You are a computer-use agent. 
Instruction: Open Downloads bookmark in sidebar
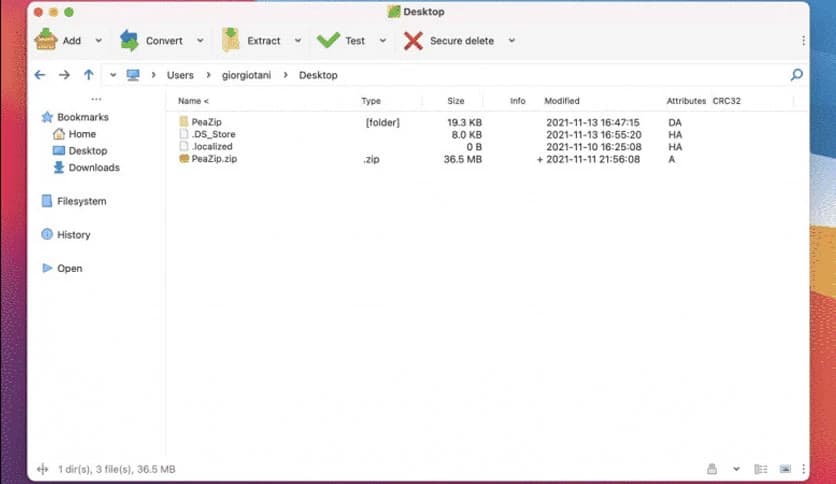click(94, 167)
